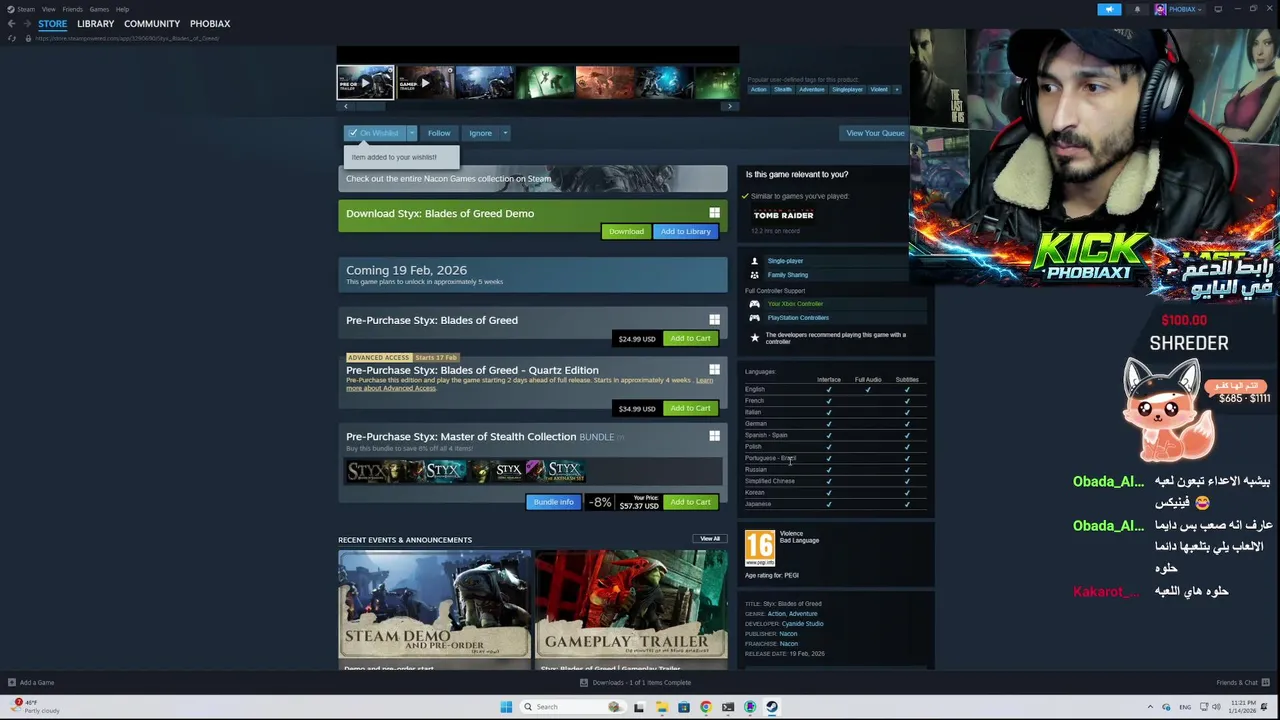
Task: Click the Follow button
Action: [439, 133]
